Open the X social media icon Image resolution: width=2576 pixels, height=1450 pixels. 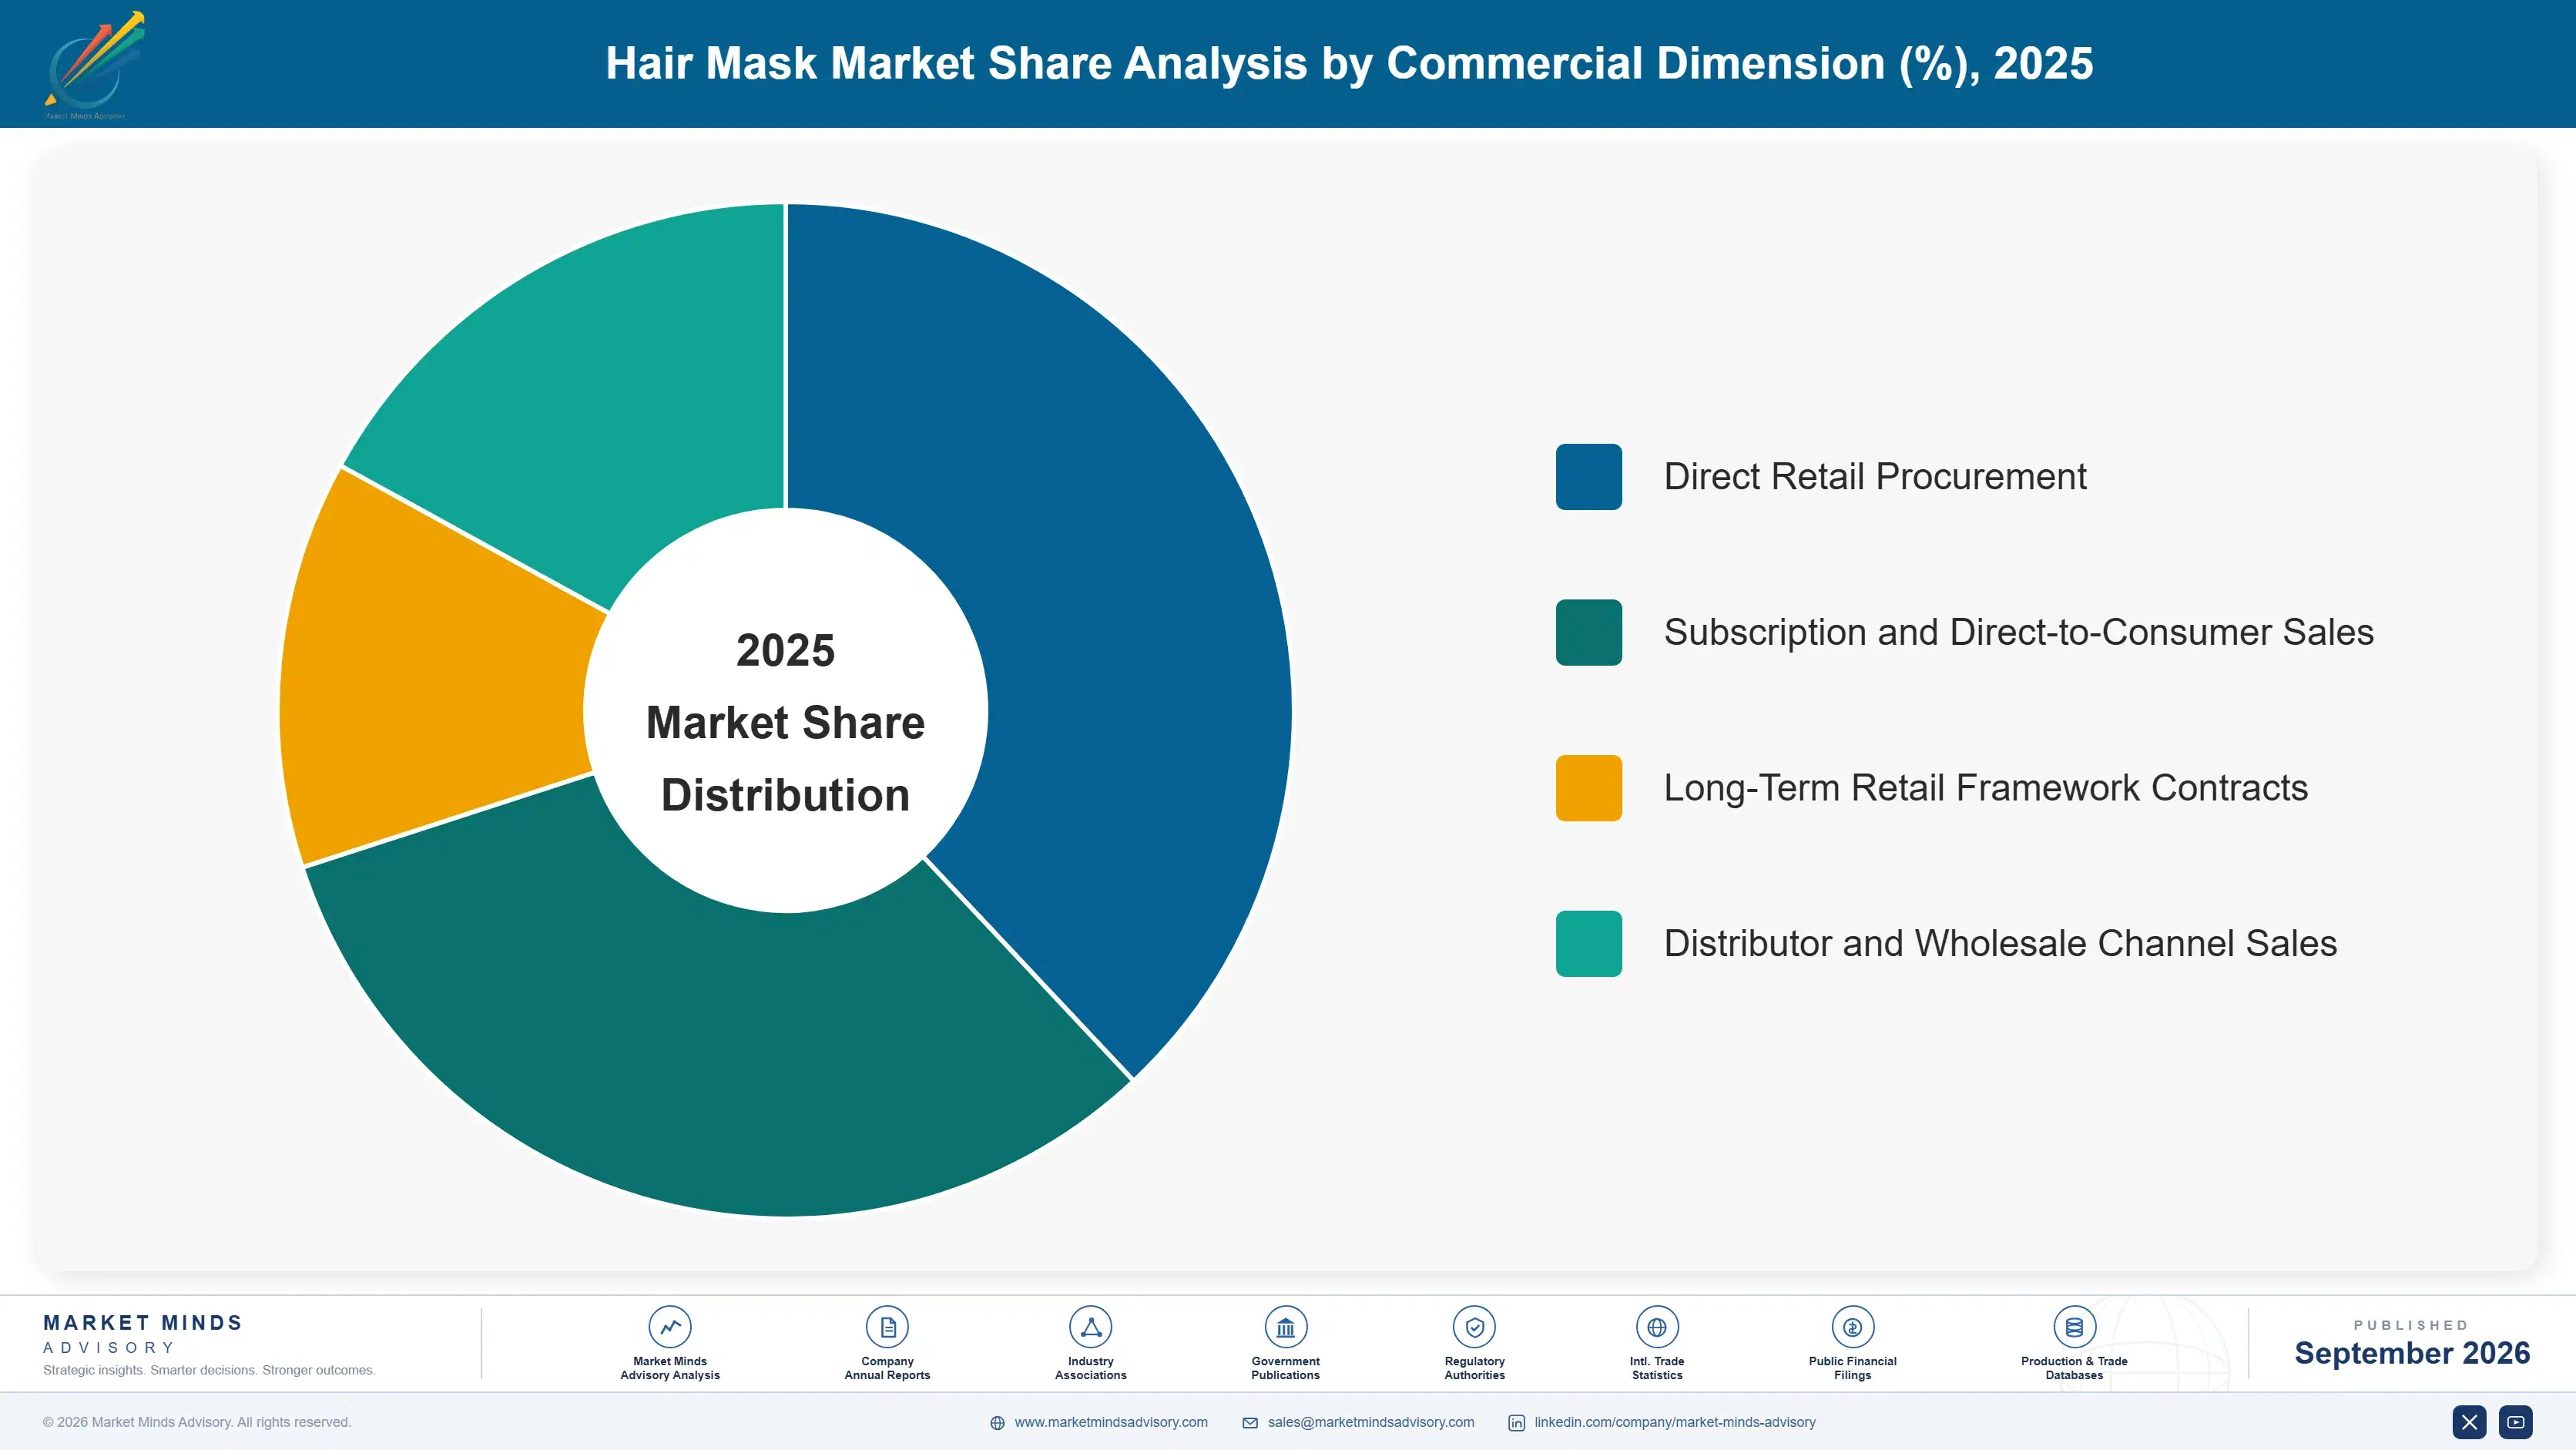[x=2469, y=1422]
